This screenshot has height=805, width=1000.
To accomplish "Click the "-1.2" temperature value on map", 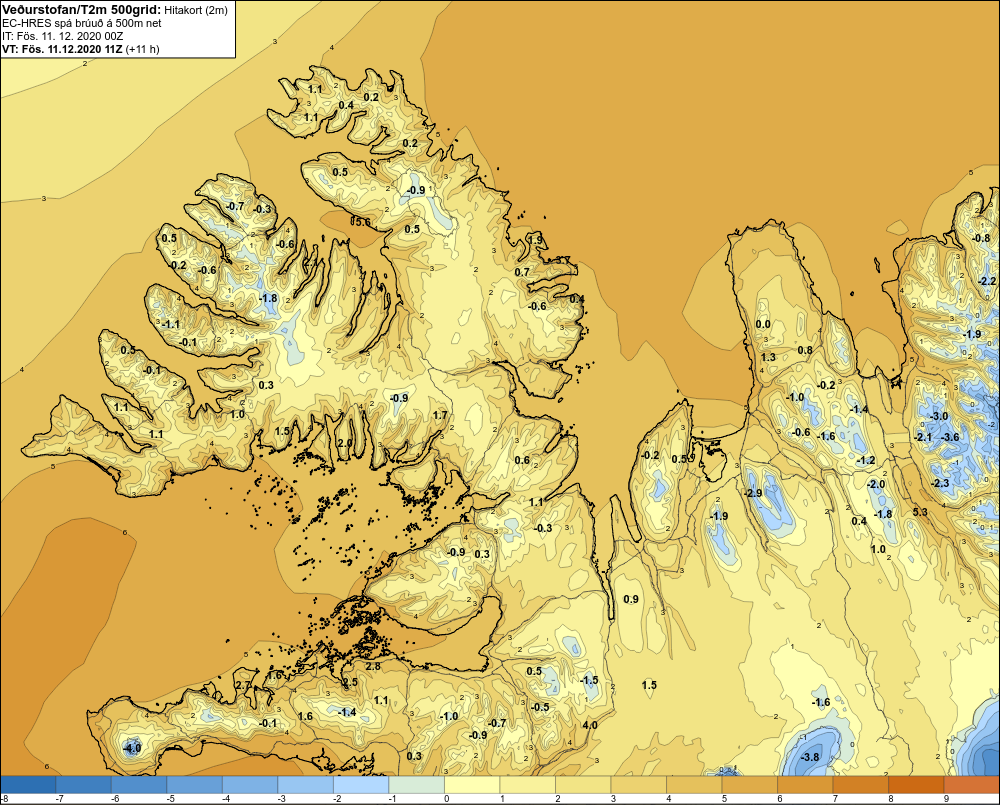I will [x=865, y=461].
